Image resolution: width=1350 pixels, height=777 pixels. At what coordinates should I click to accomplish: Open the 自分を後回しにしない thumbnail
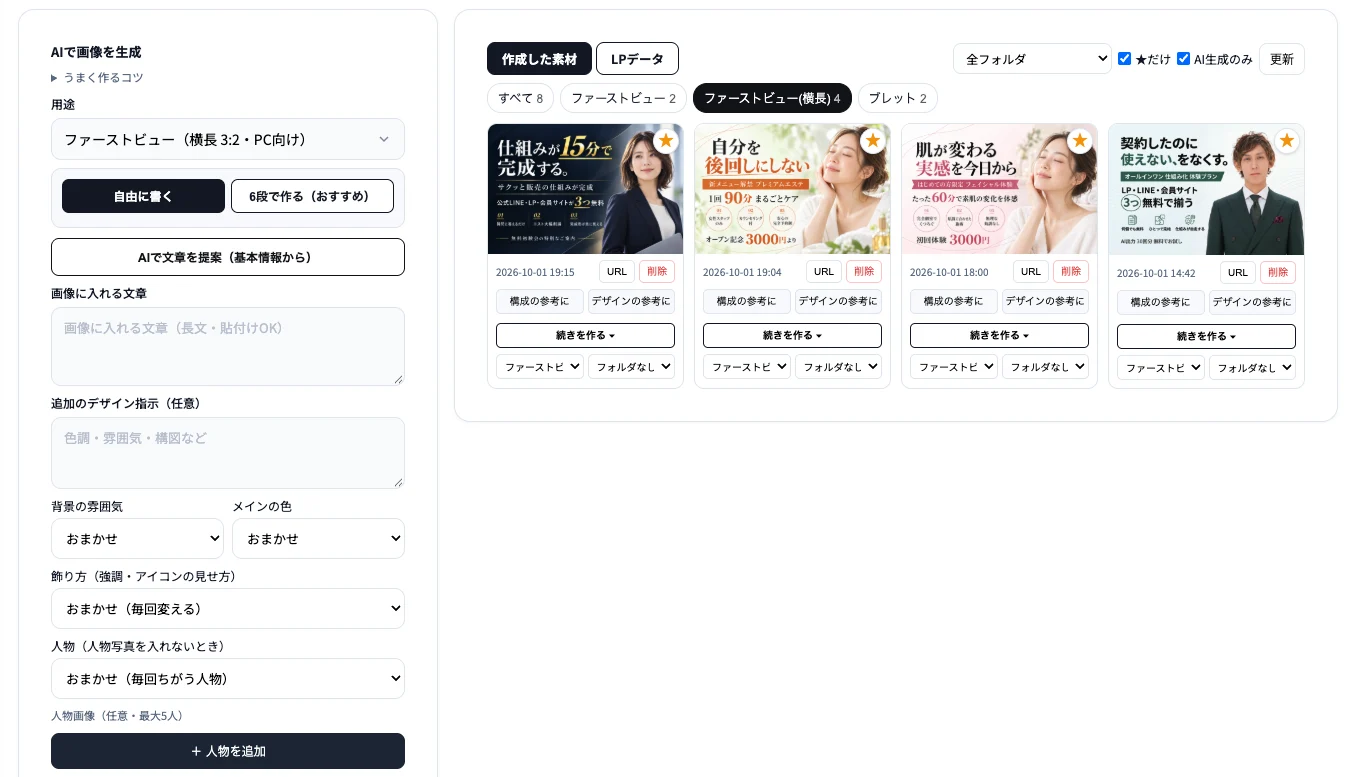pos(792,189)
